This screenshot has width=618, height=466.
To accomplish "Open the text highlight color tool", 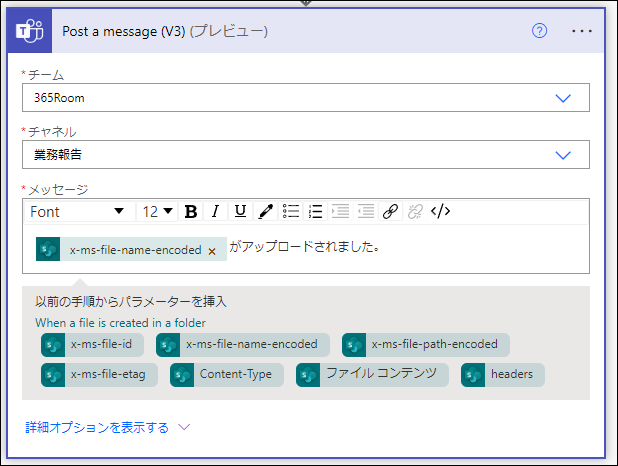I will (266, 211).
